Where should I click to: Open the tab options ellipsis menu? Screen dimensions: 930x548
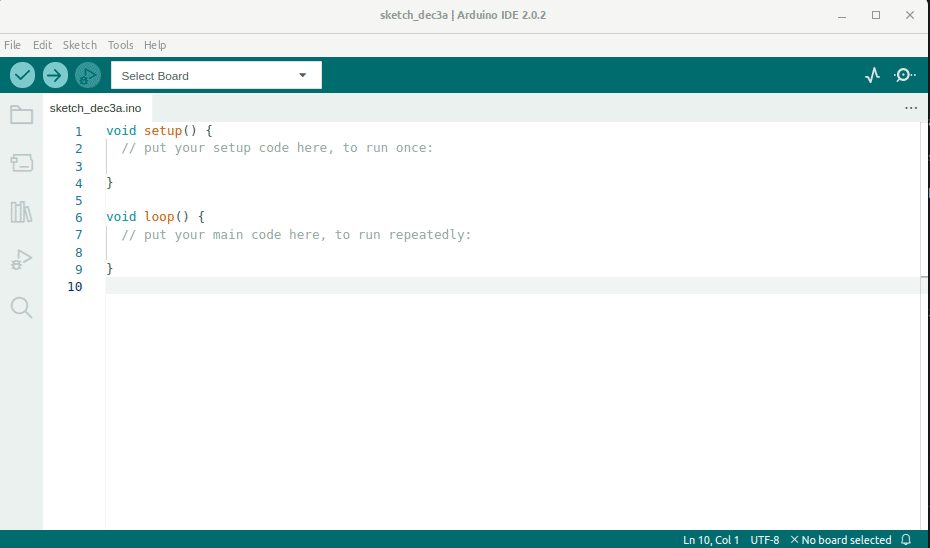coord(910,108)
